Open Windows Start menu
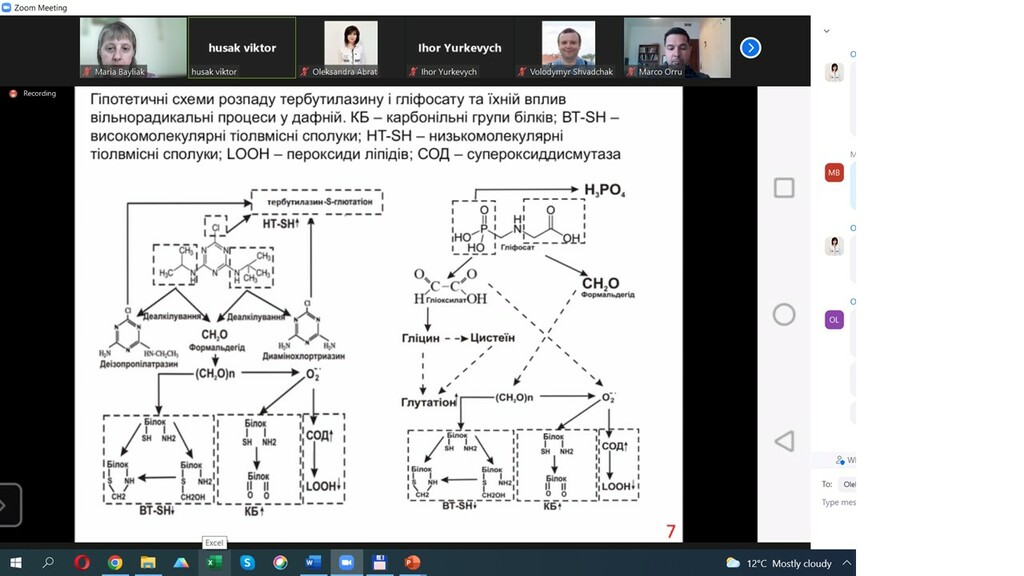The image size is (1024, 576). pyautogui.click(x=16, y=562)
